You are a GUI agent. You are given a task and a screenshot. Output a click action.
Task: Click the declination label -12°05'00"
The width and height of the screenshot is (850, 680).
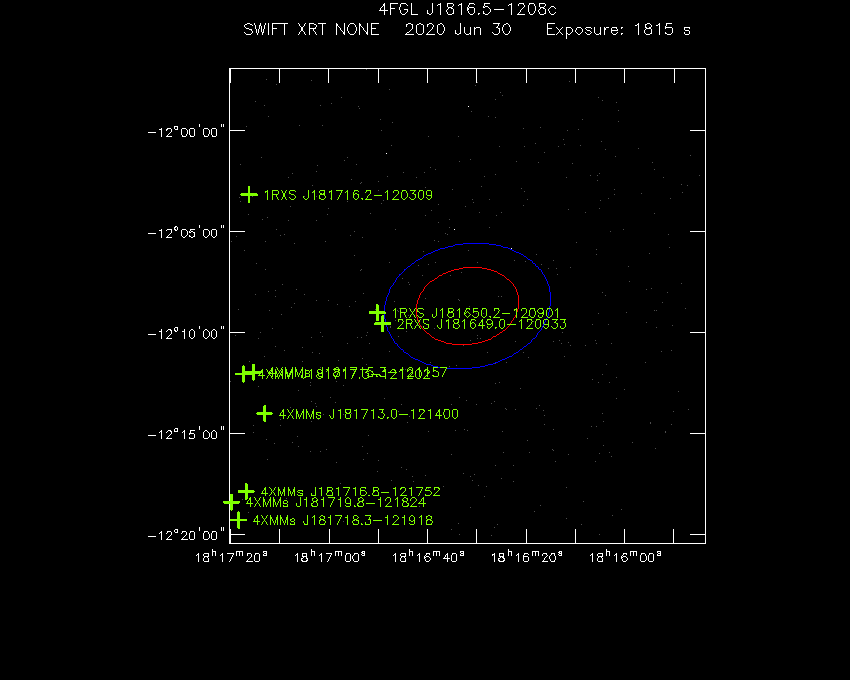186,233
